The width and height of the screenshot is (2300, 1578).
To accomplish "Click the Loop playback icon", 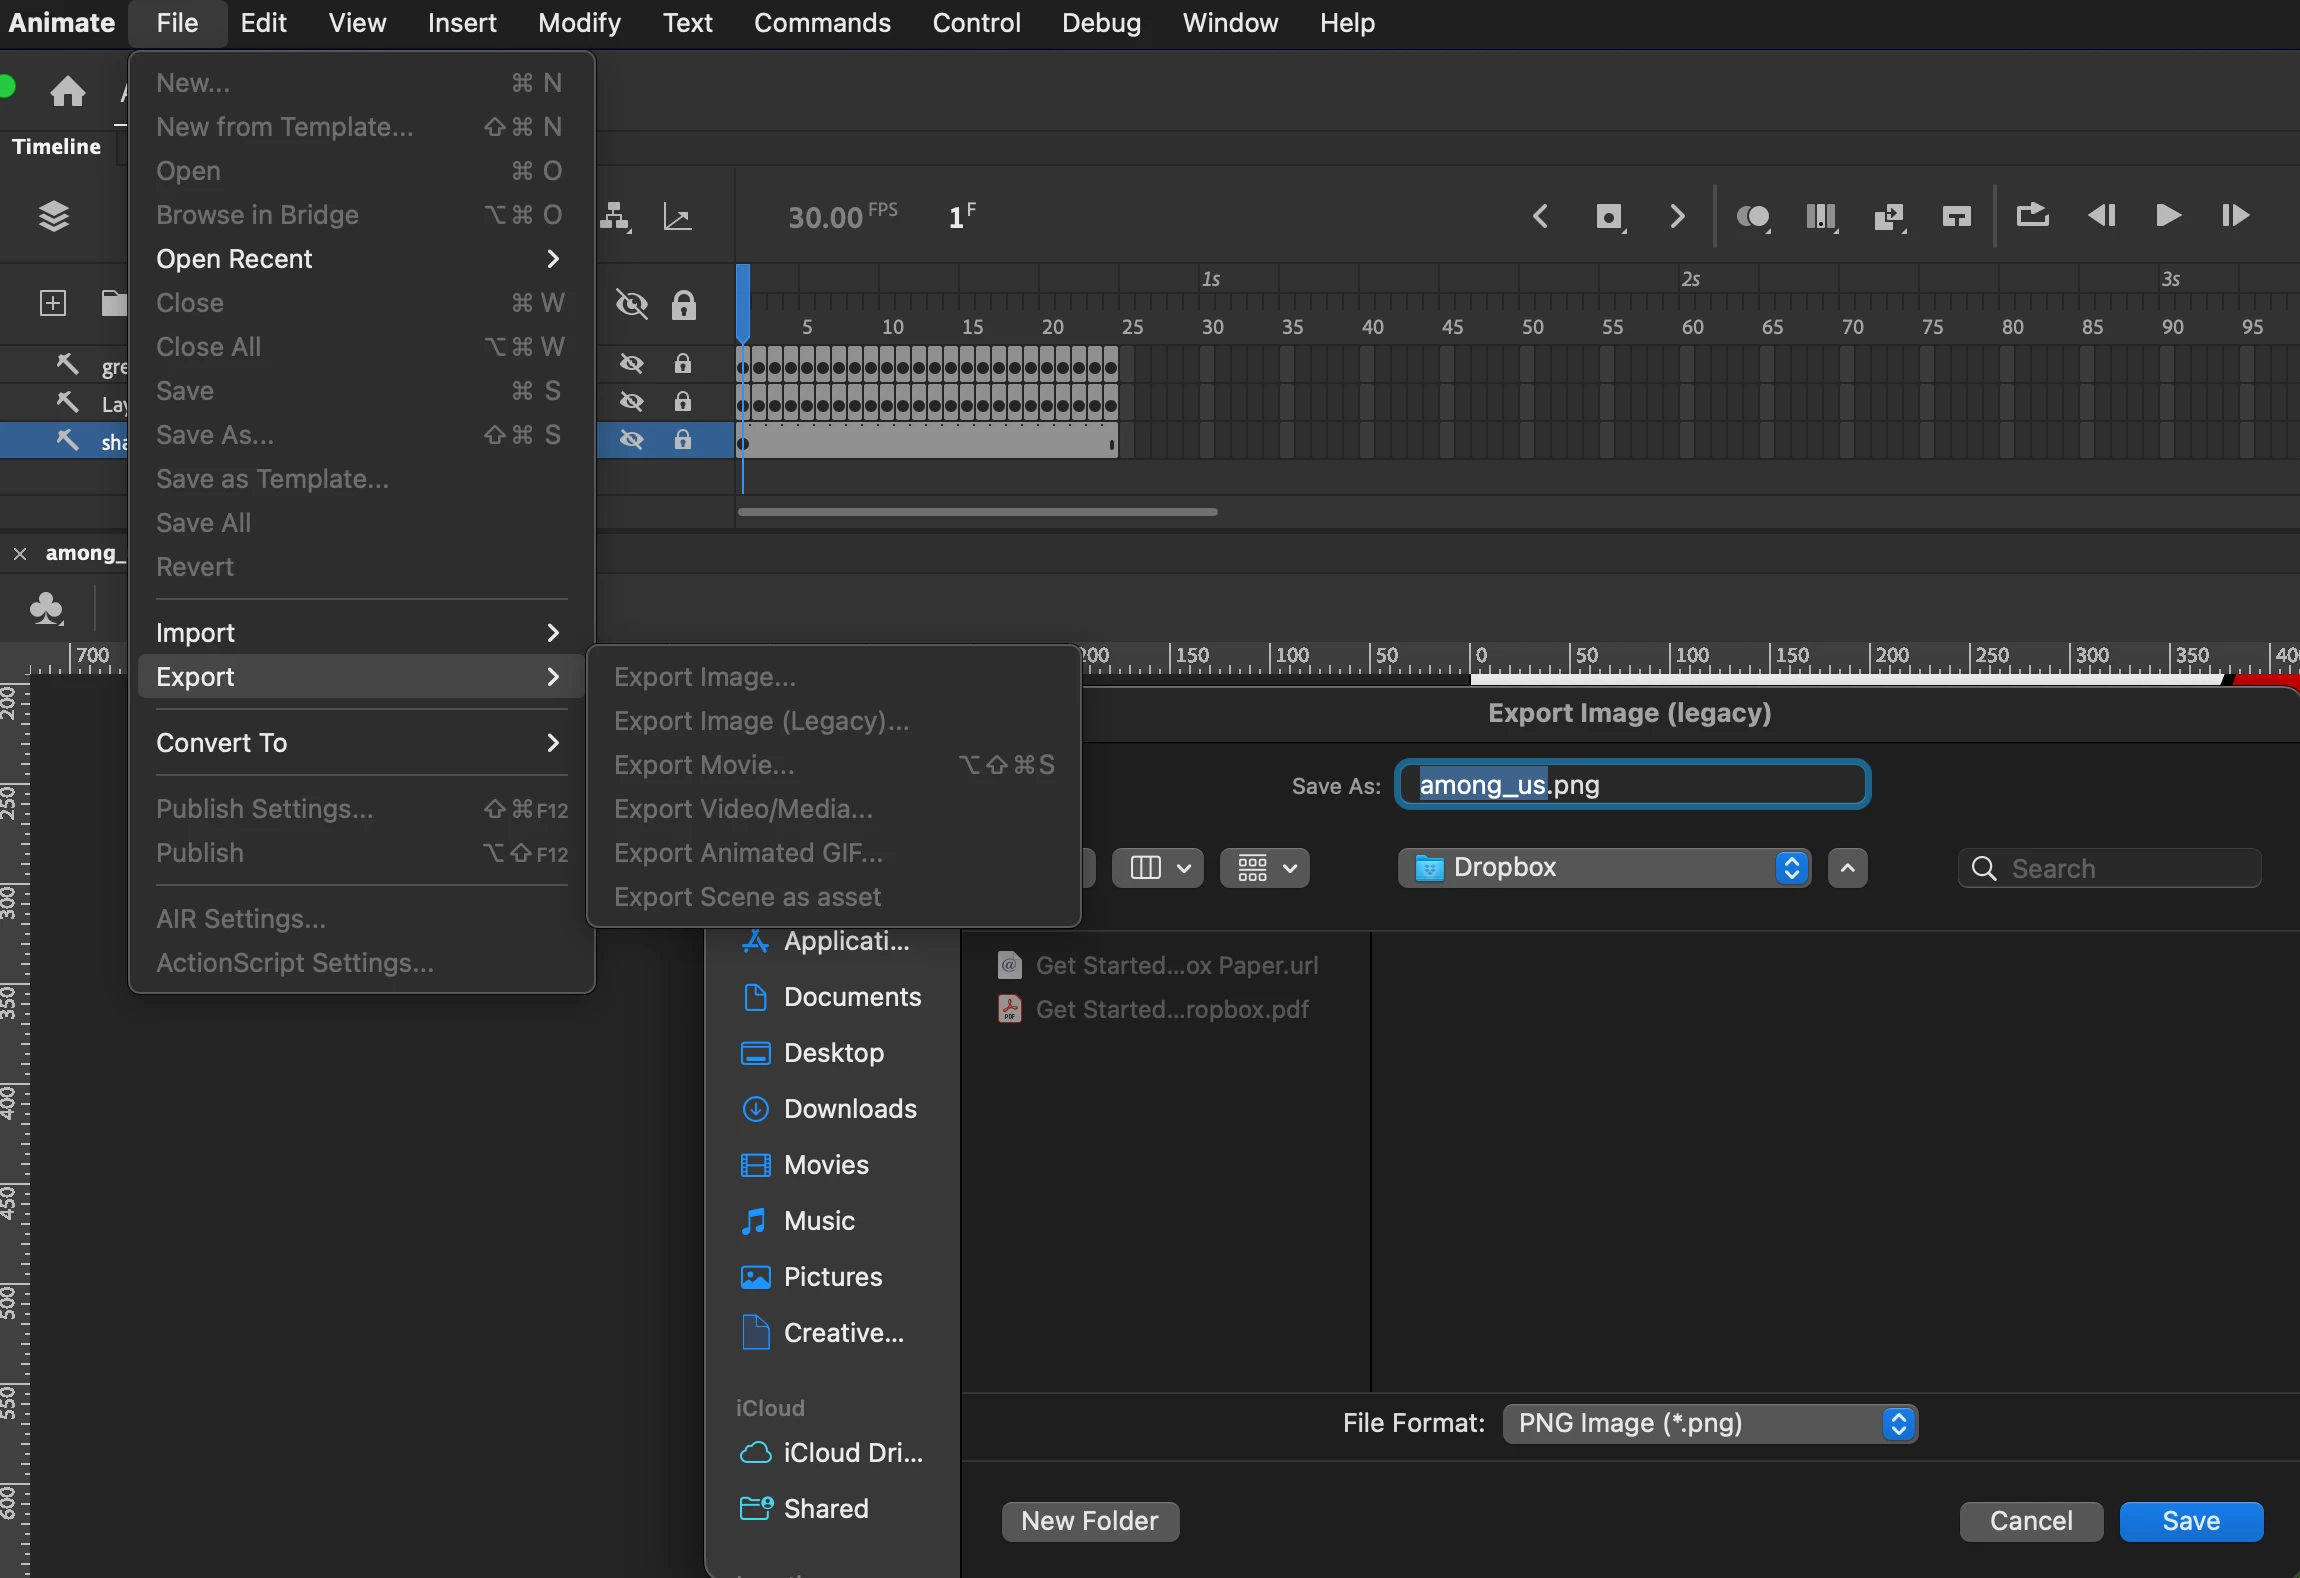I will click(x=2032, y=216).
